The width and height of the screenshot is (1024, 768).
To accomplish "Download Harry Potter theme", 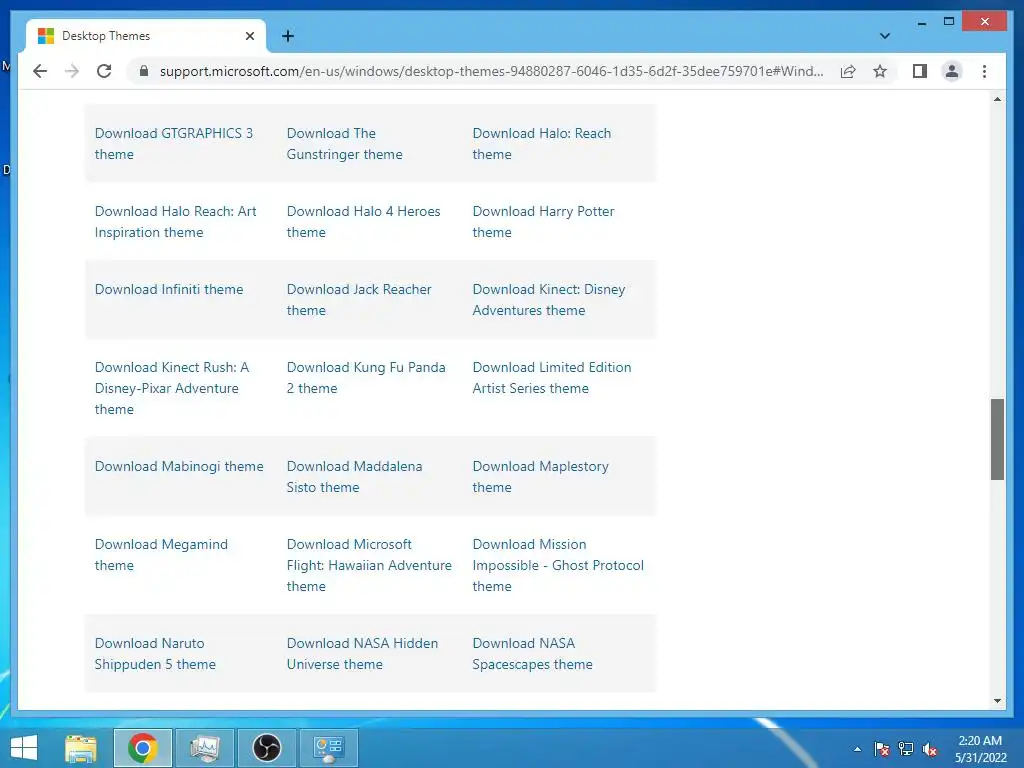I will point(543,222).
